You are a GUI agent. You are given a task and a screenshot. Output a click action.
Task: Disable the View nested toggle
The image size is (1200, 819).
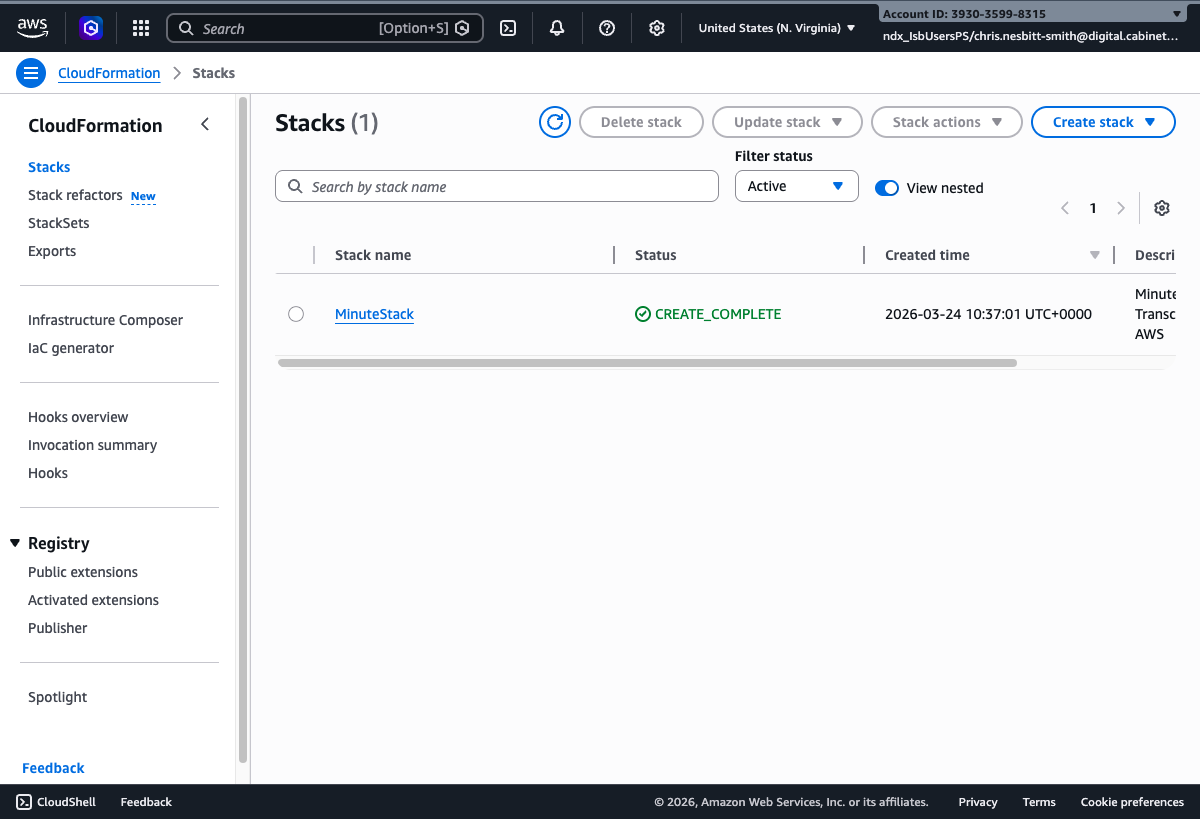pos(886,187)
